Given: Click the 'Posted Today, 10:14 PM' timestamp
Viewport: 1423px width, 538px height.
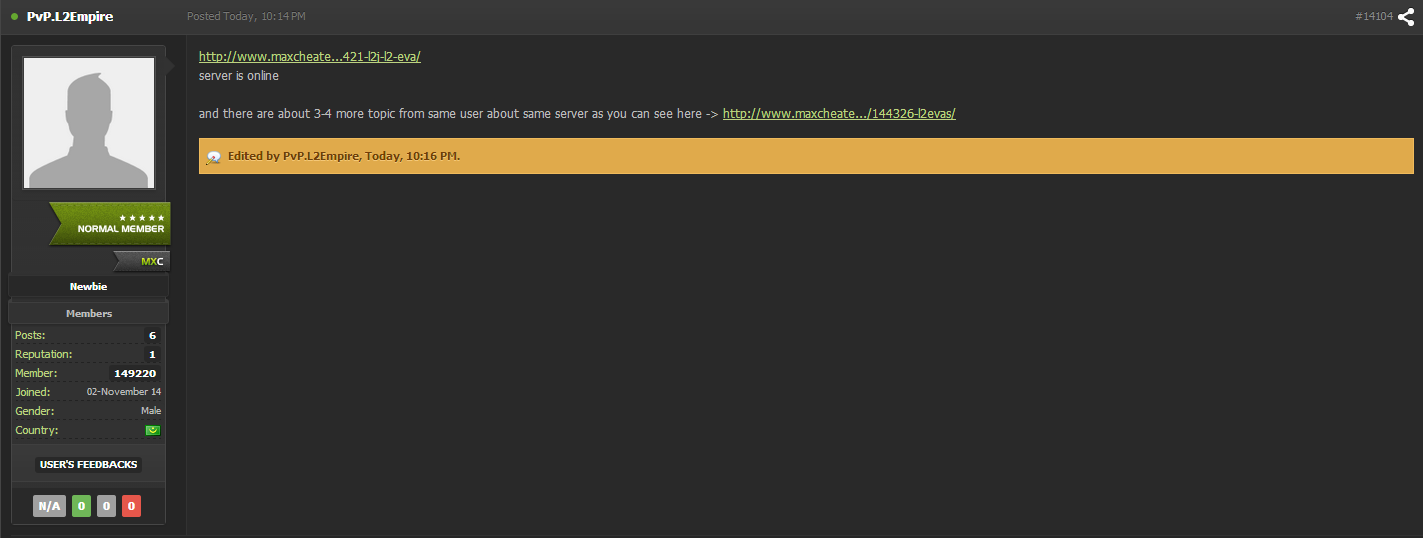Looking at the screenshot, I should tap(246, 17).
